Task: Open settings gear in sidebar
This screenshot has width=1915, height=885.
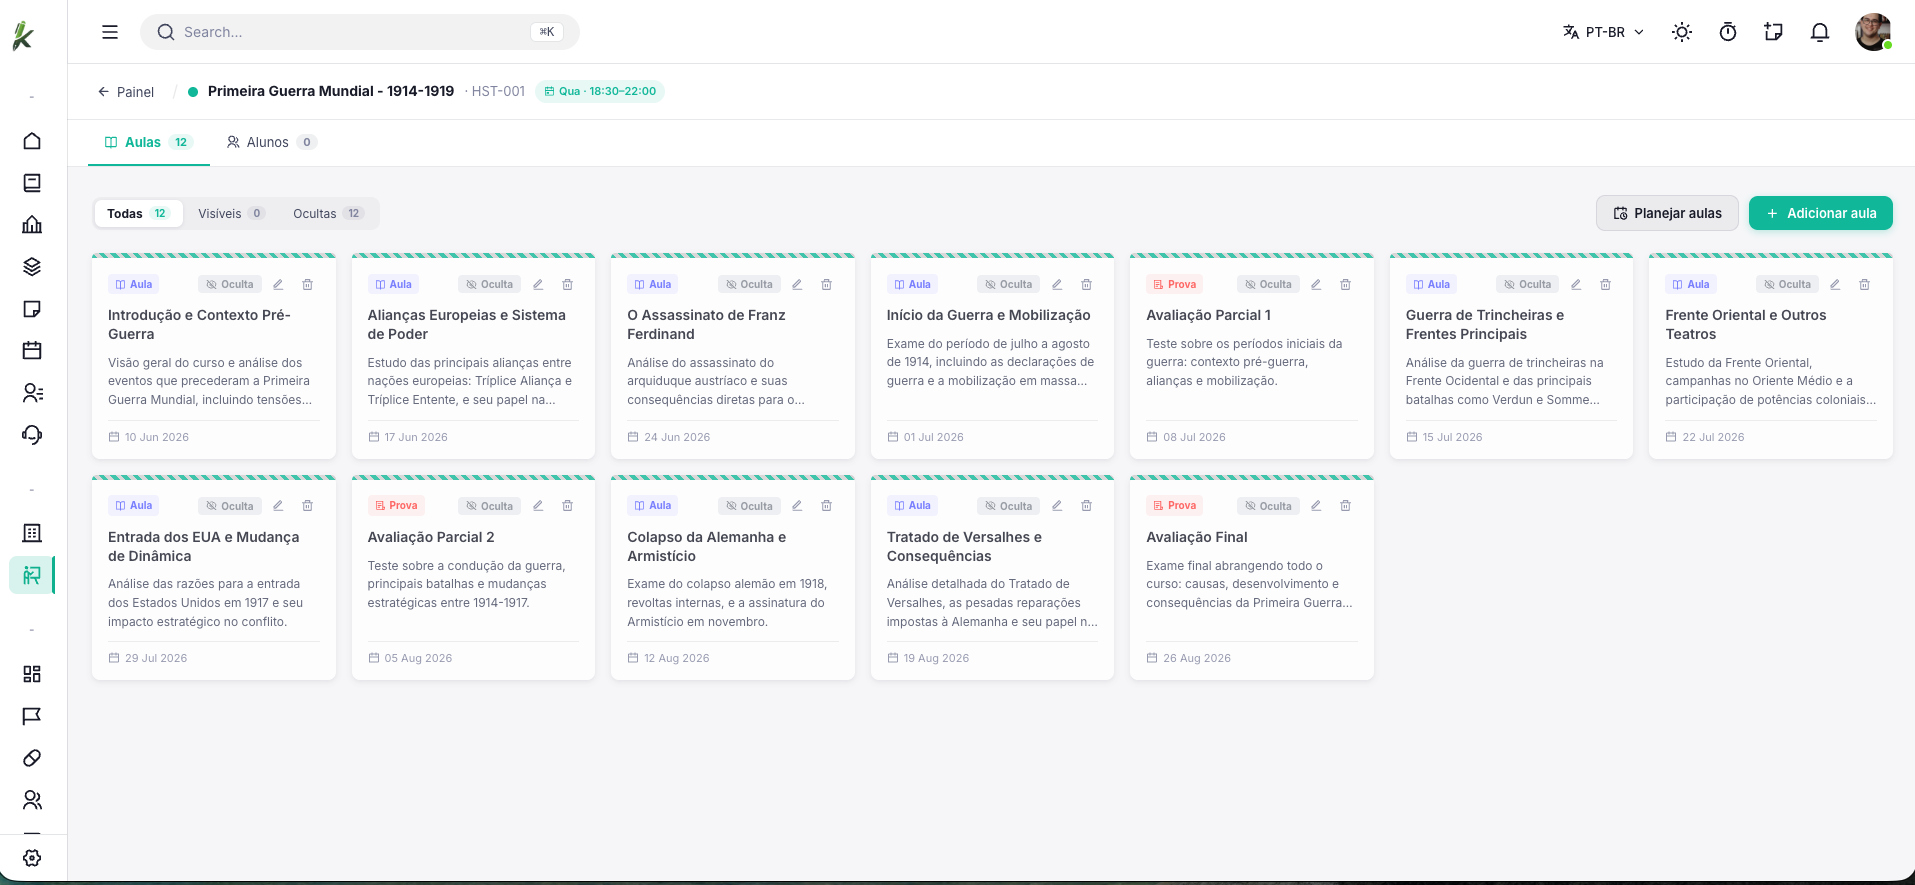Action: tap(32, 858)
